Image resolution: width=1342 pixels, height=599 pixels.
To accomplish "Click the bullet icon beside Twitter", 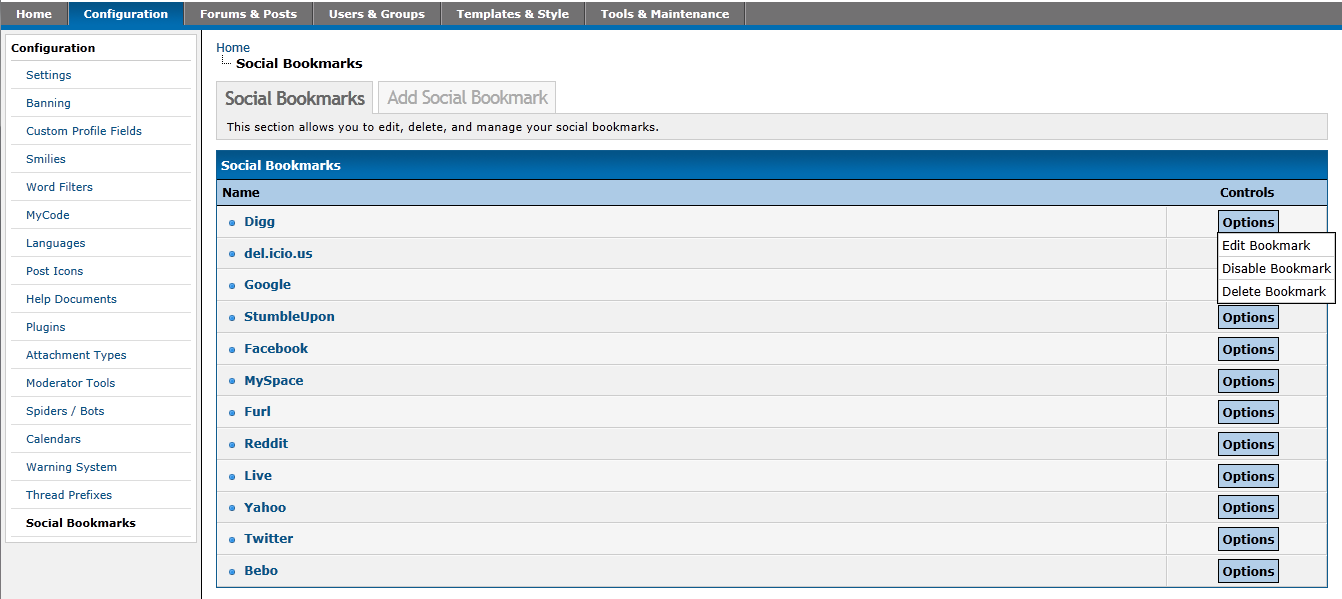I will coord(232,540).
